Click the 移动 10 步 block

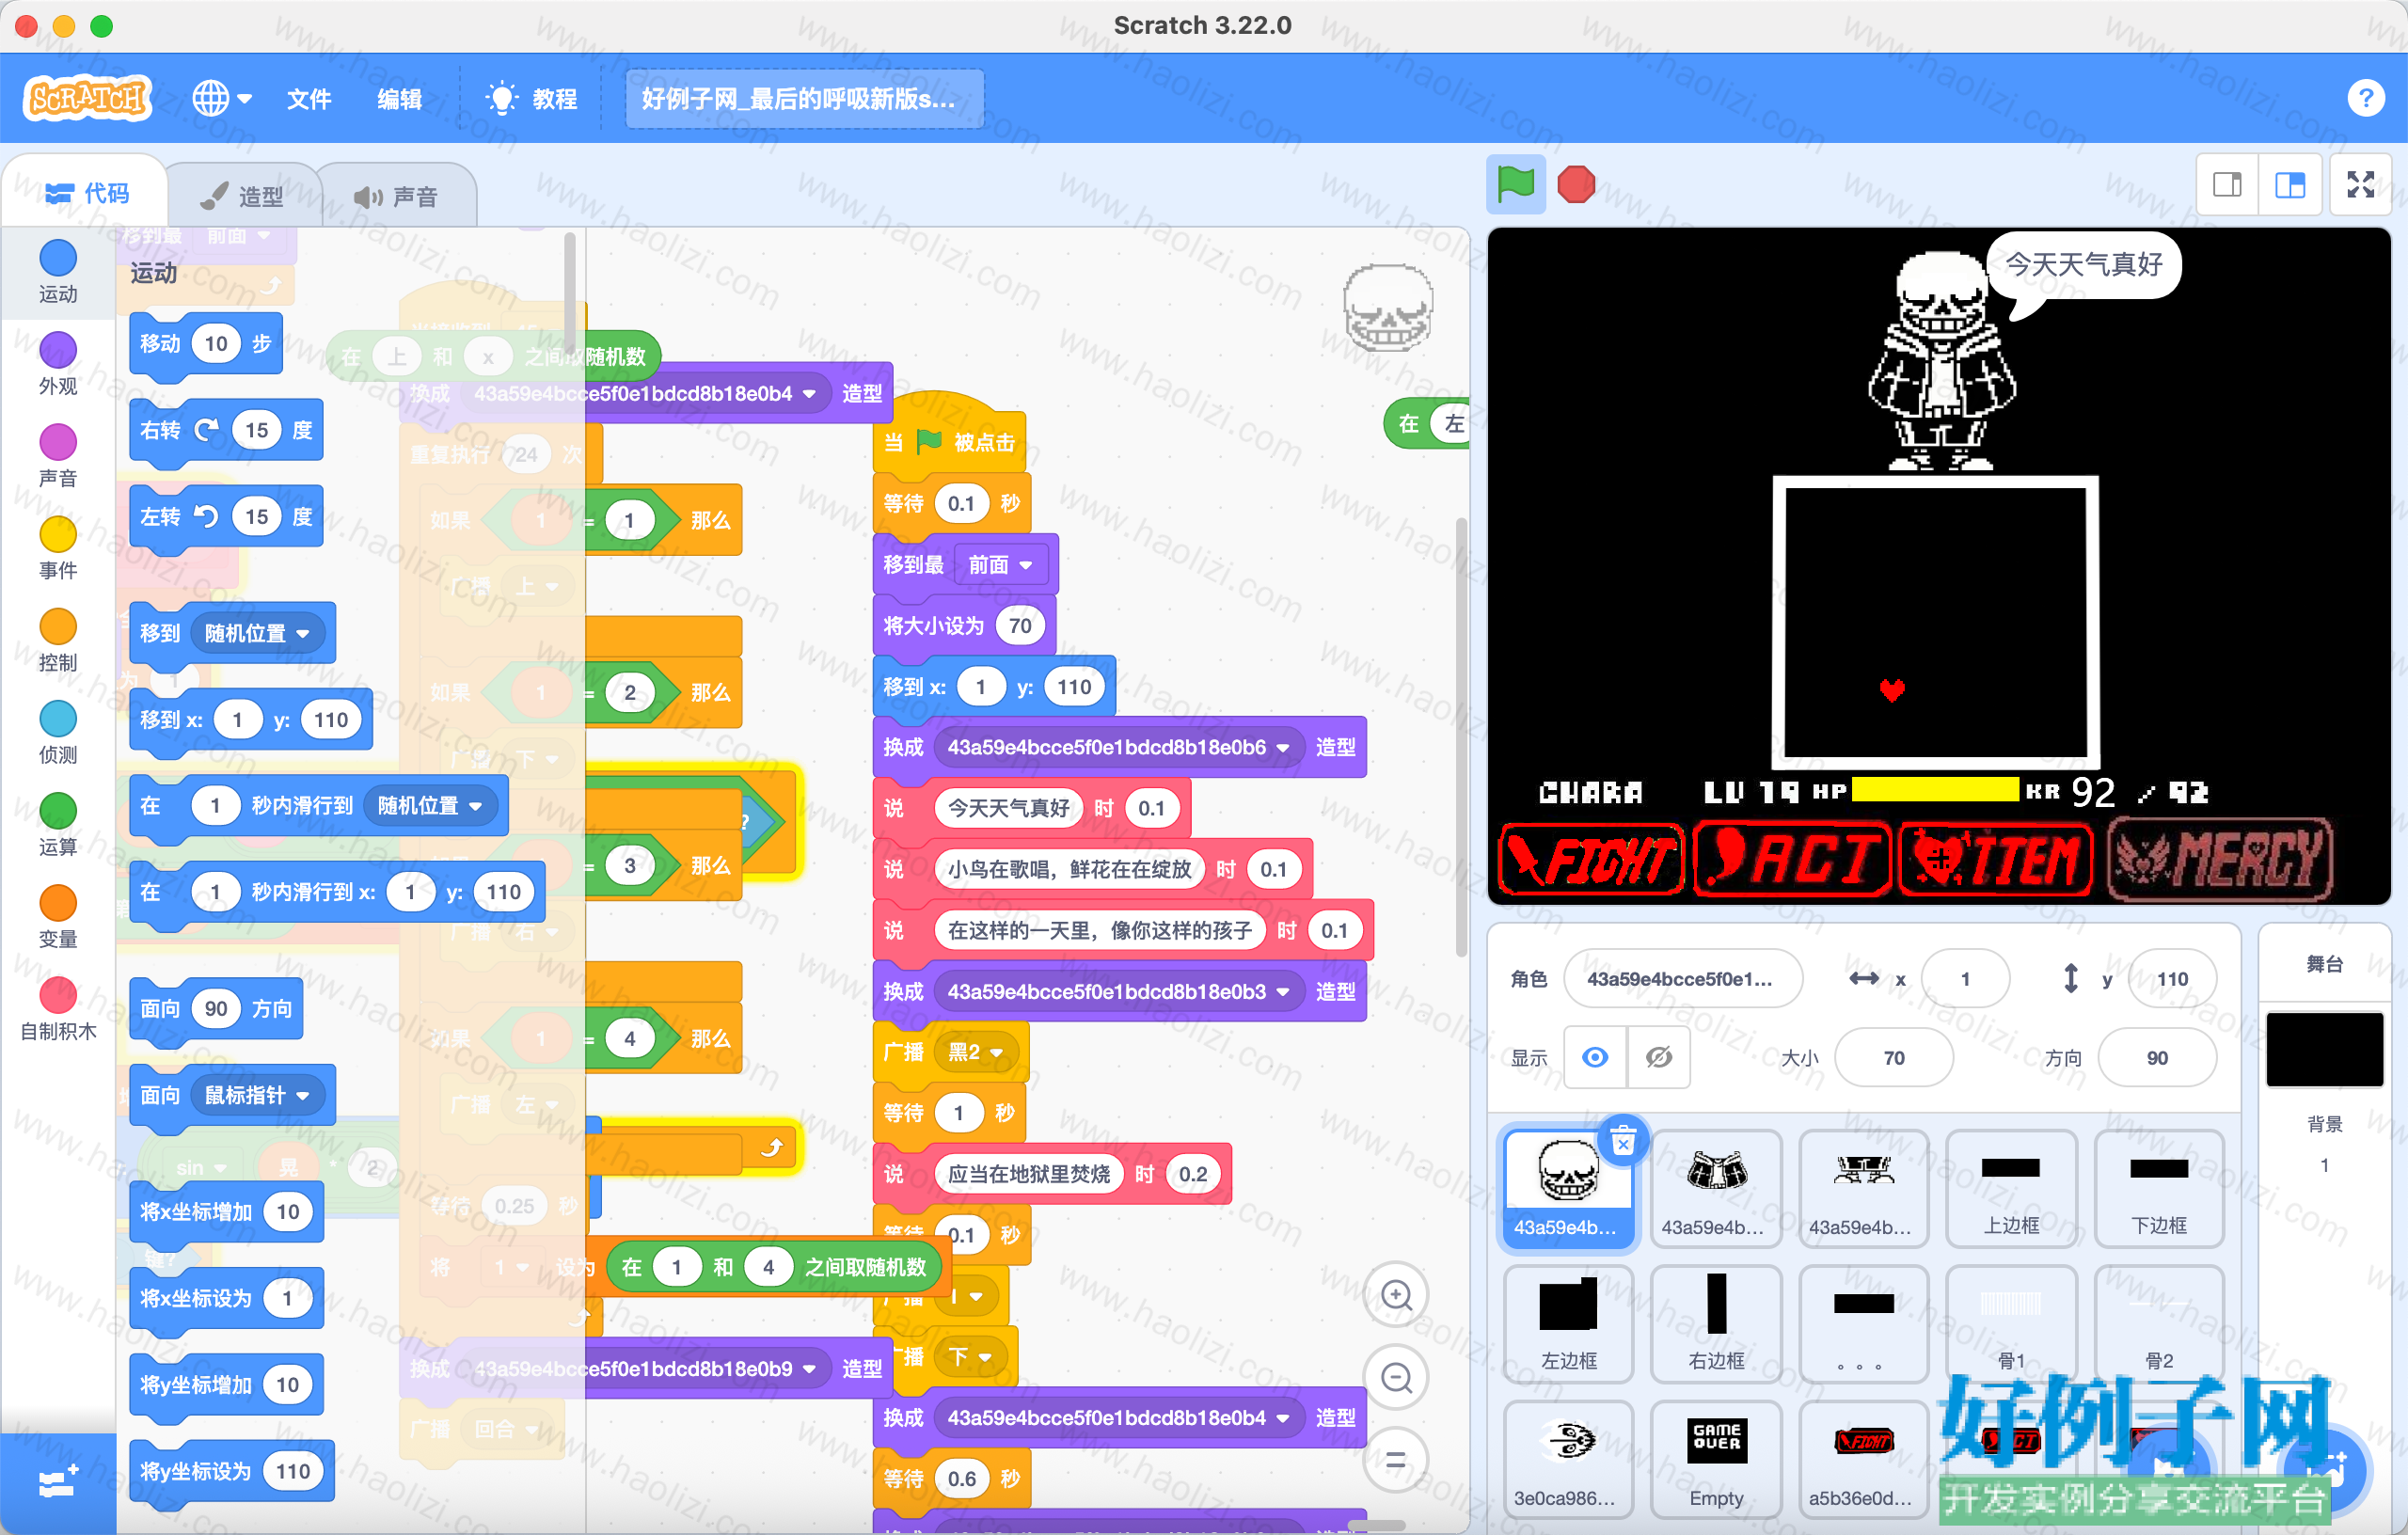click(206, 344)
